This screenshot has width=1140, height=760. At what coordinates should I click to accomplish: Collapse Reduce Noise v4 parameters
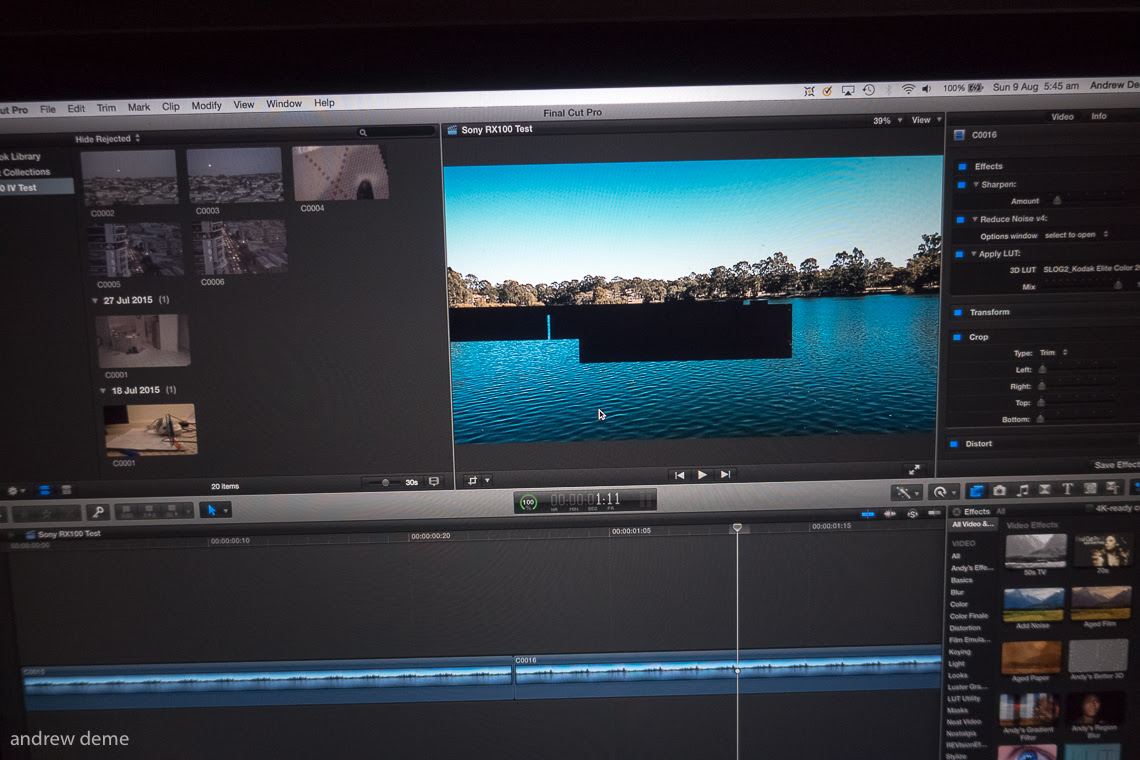pyautogui.click(x=975, y=219)
